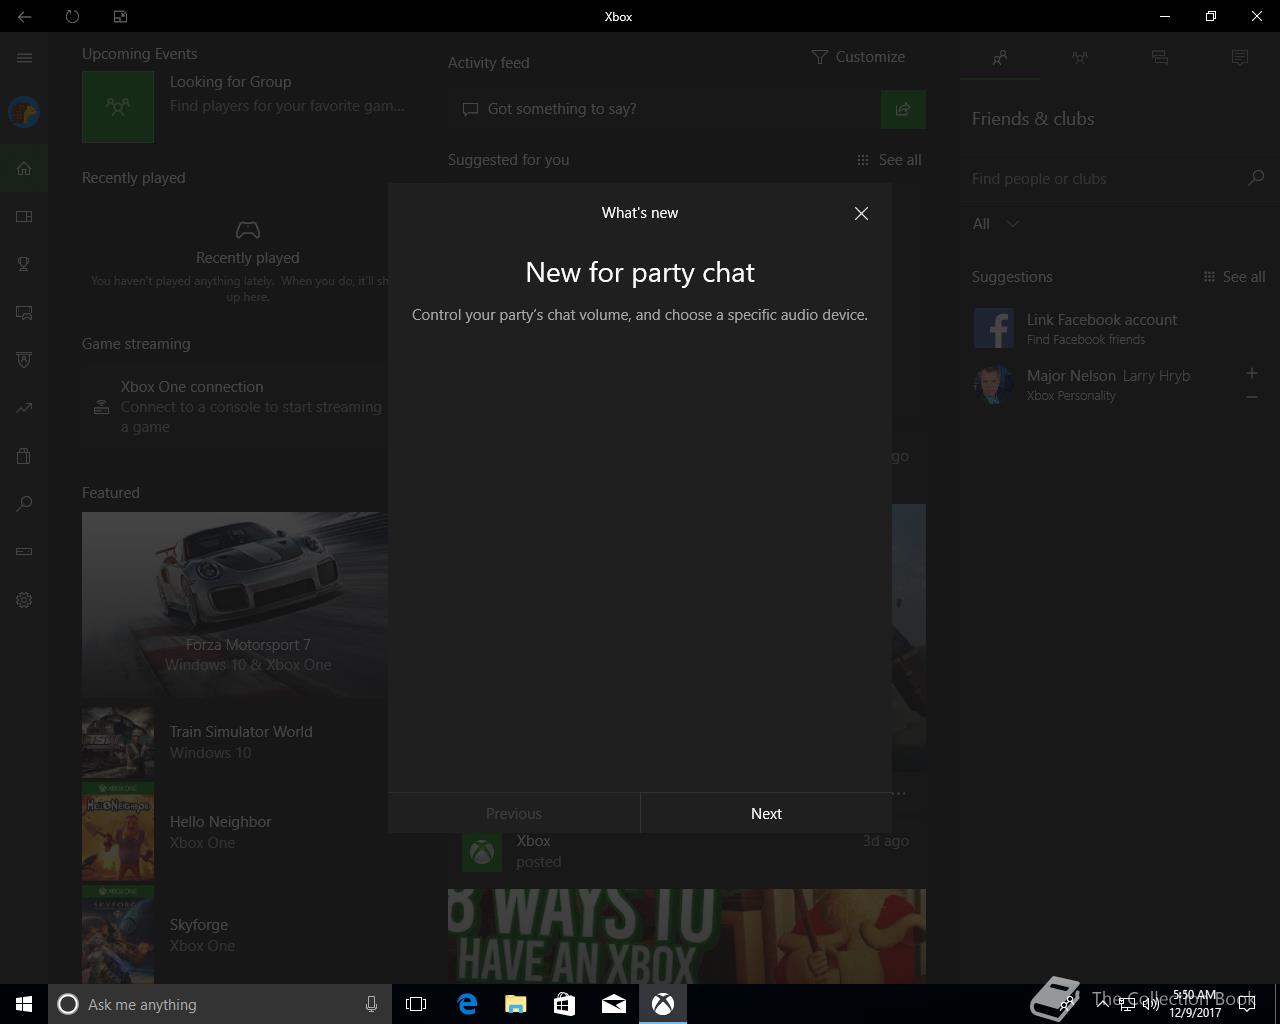The height and width of the screenshot is (1024, 1280).
Task: Click the green share post button
Action: click(x=903, y=109)
